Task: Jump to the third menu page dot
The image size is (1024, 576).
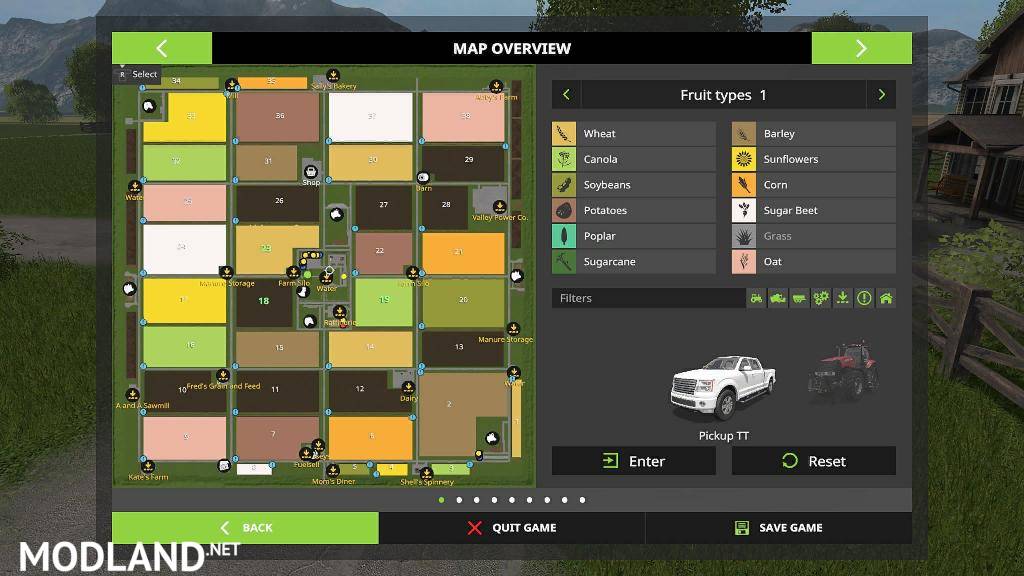Action: [477, 500]
